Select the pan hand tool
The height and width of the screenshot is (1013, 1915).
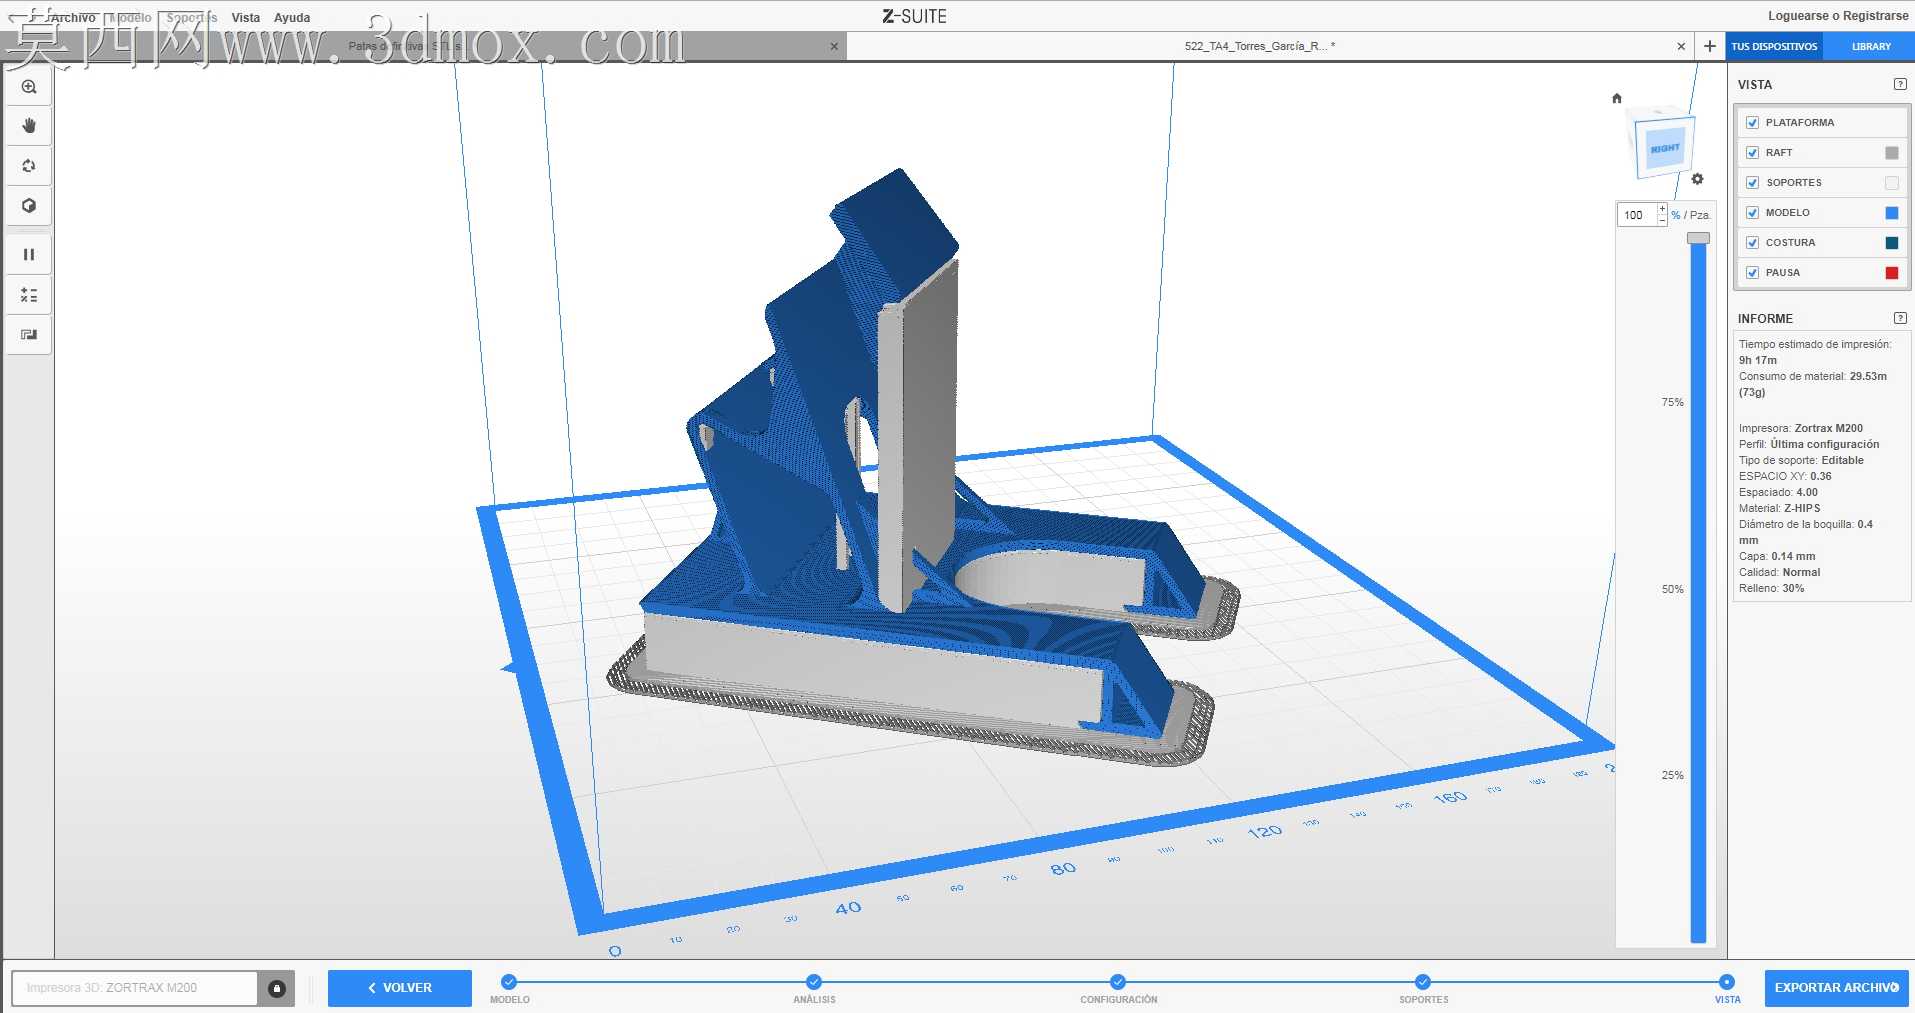(x=29, y=126)
